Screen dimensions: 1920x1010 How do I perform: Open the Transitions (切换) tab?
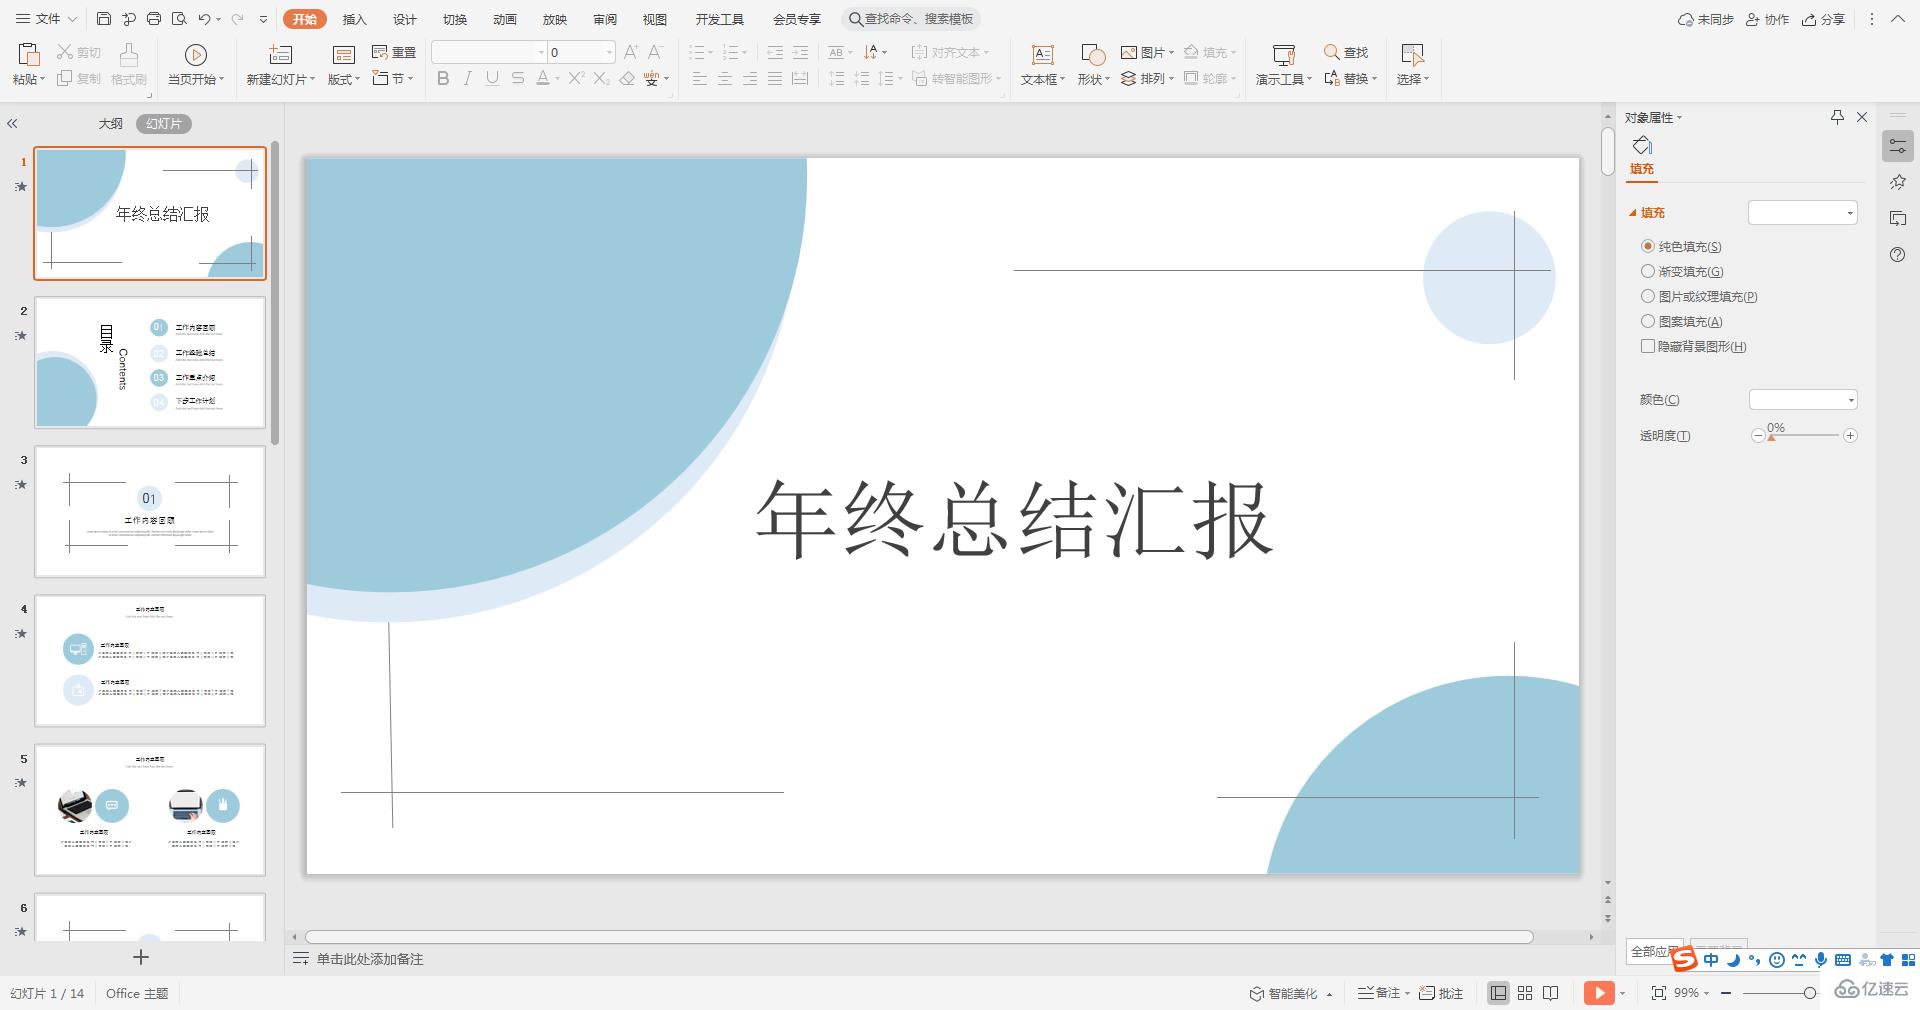coord(455,19)
